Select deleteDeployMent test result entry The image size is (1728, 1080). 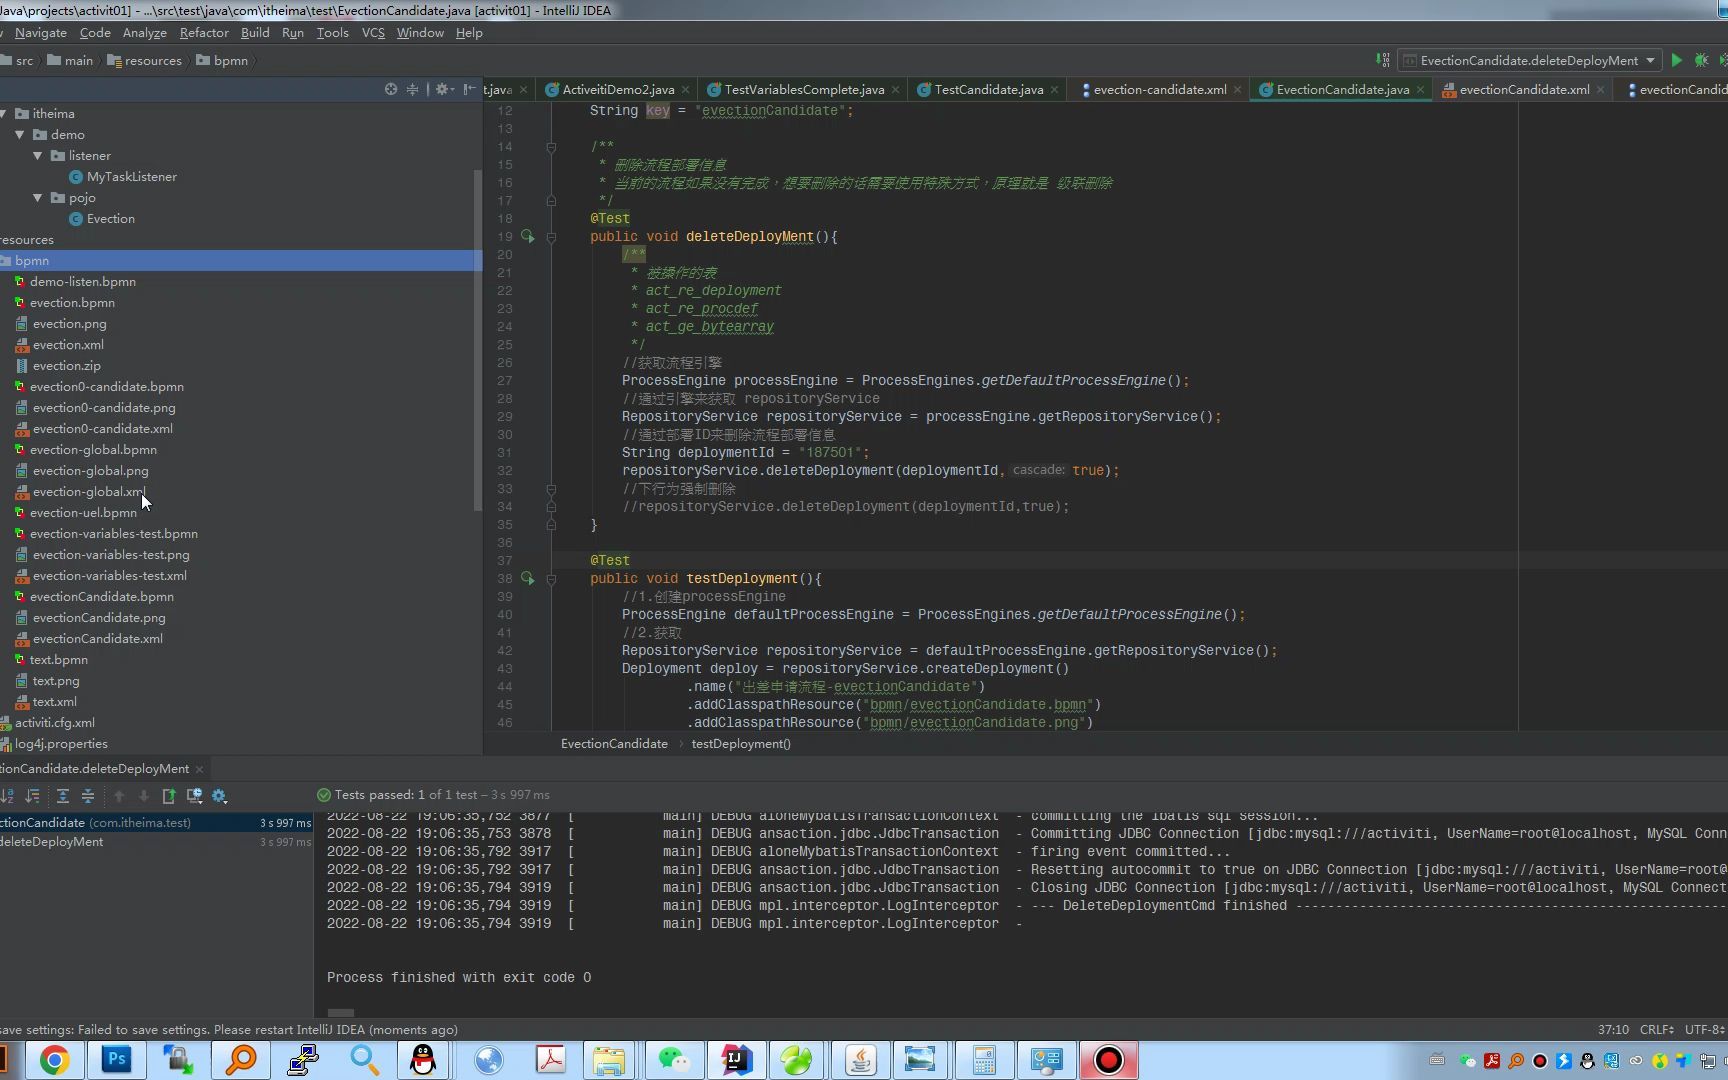52,842
